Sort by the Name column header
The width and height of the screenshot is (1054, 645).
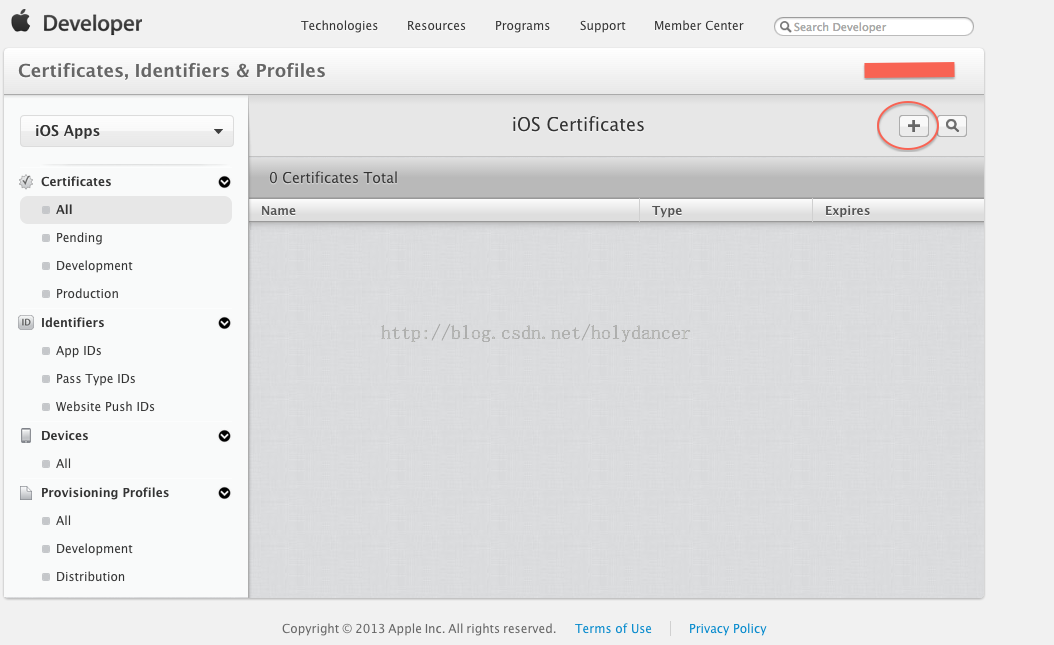point(444,210)
